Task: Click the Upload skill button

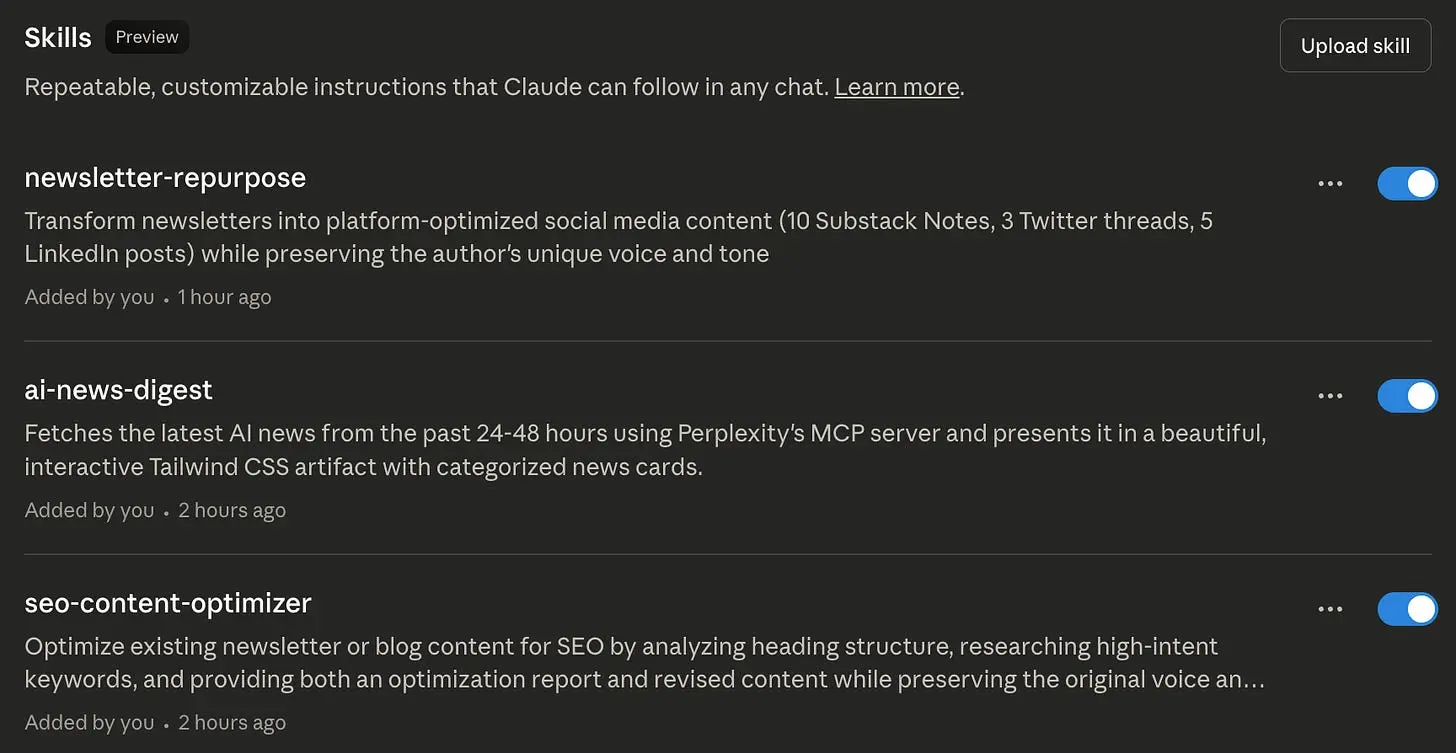Action: click(x=1355, y=46)
